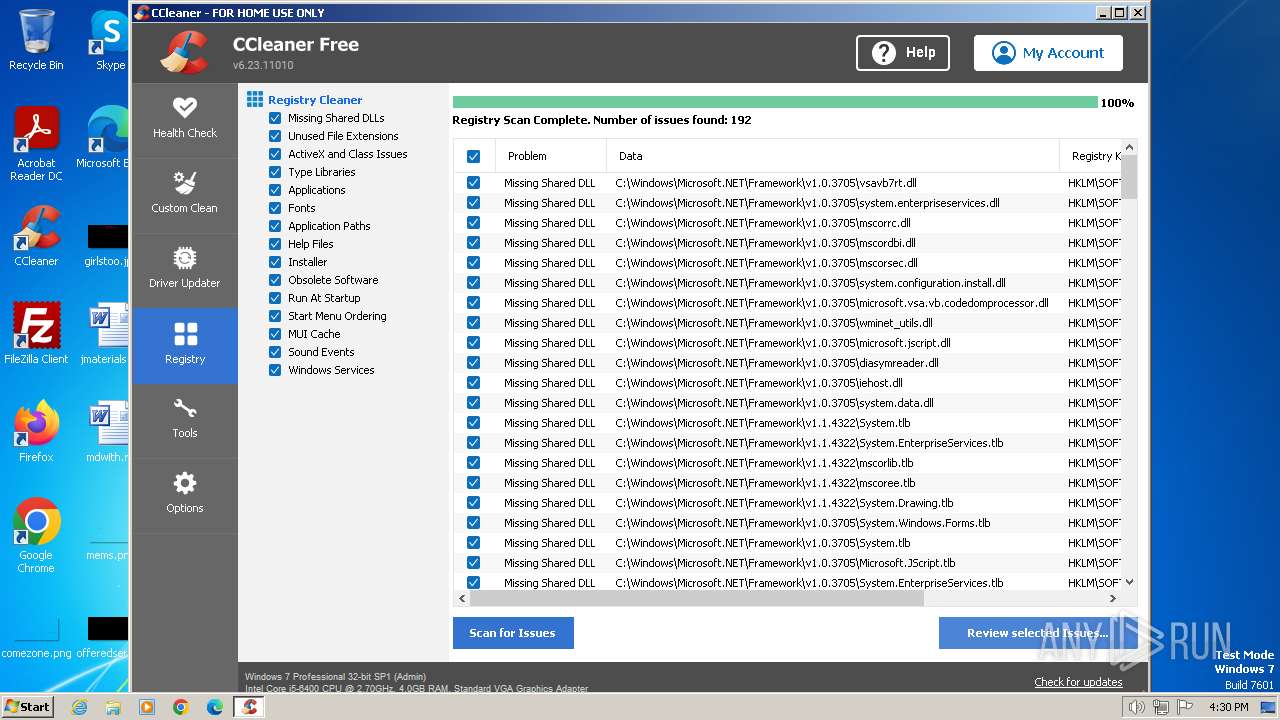Open My Account

tap(1048, 53)
